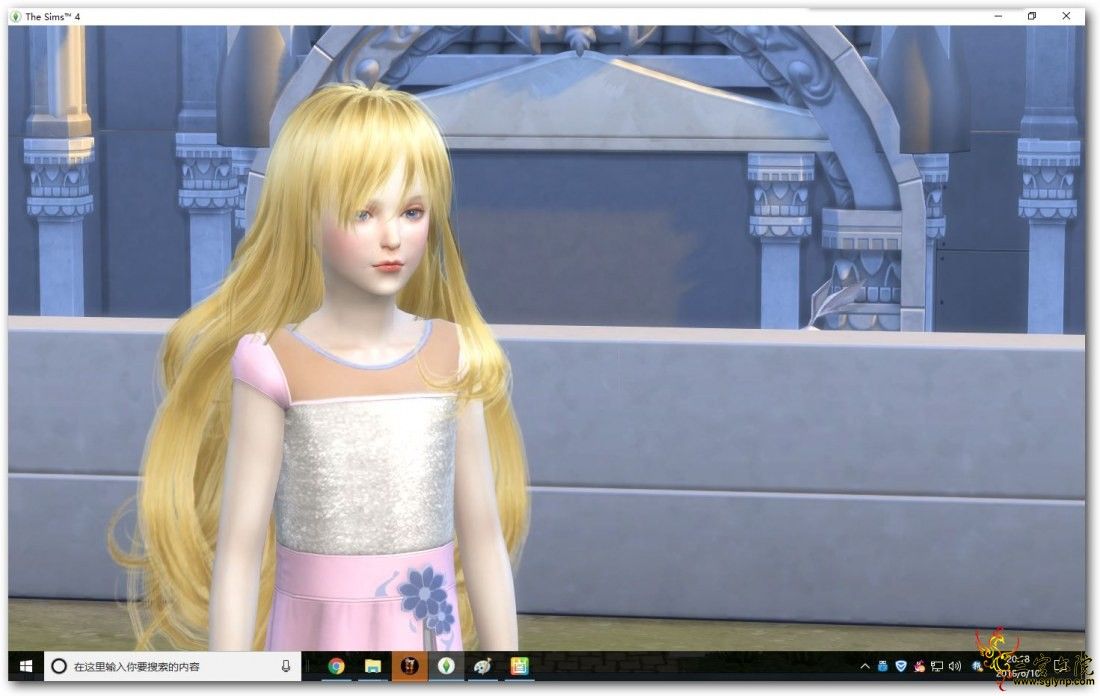The height and width of the screenshot is (696, 1100).
Task: Focus the taskbar search input field
Action: tap(173, 666)
